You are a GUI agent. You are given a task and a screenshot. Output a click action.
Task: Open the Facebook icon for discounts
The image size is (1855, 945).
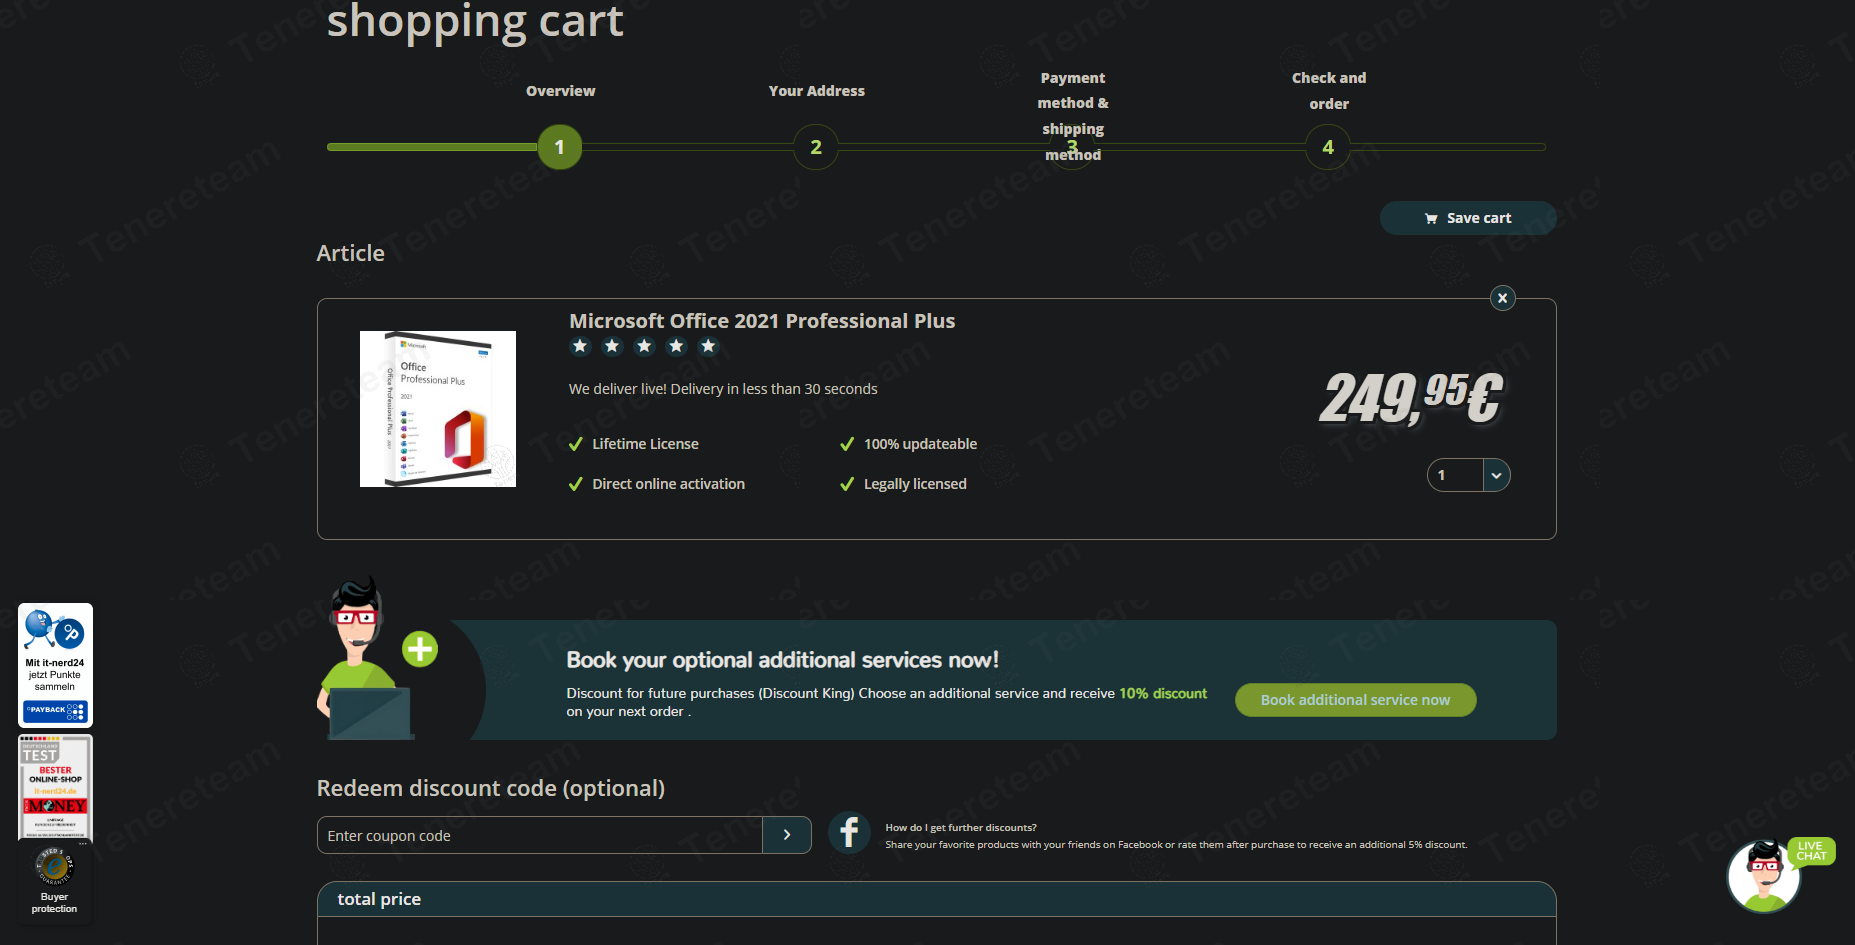click(849, 832)
